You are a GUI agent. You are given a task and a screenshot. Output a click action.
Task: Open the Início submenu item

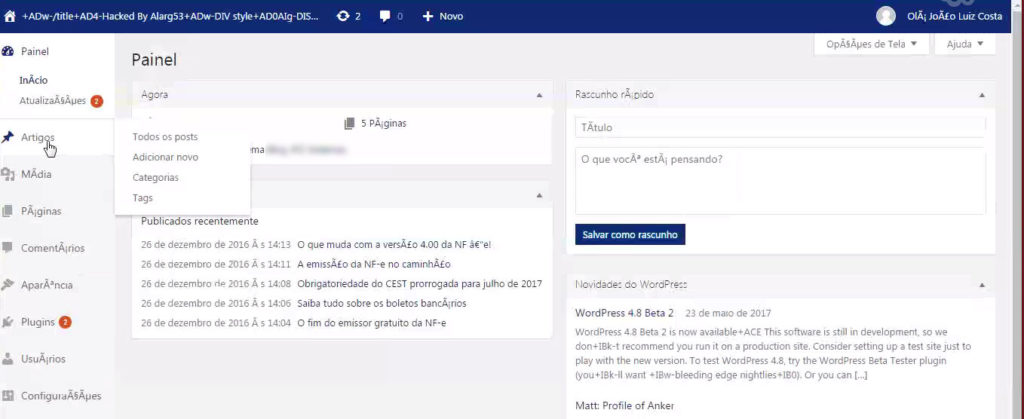tap(34, 80)
